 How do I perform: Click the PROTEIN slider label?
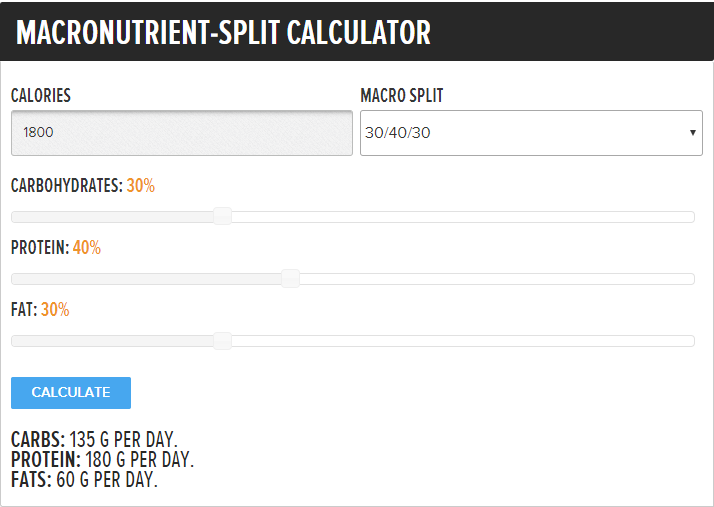[x=39, y=248]
